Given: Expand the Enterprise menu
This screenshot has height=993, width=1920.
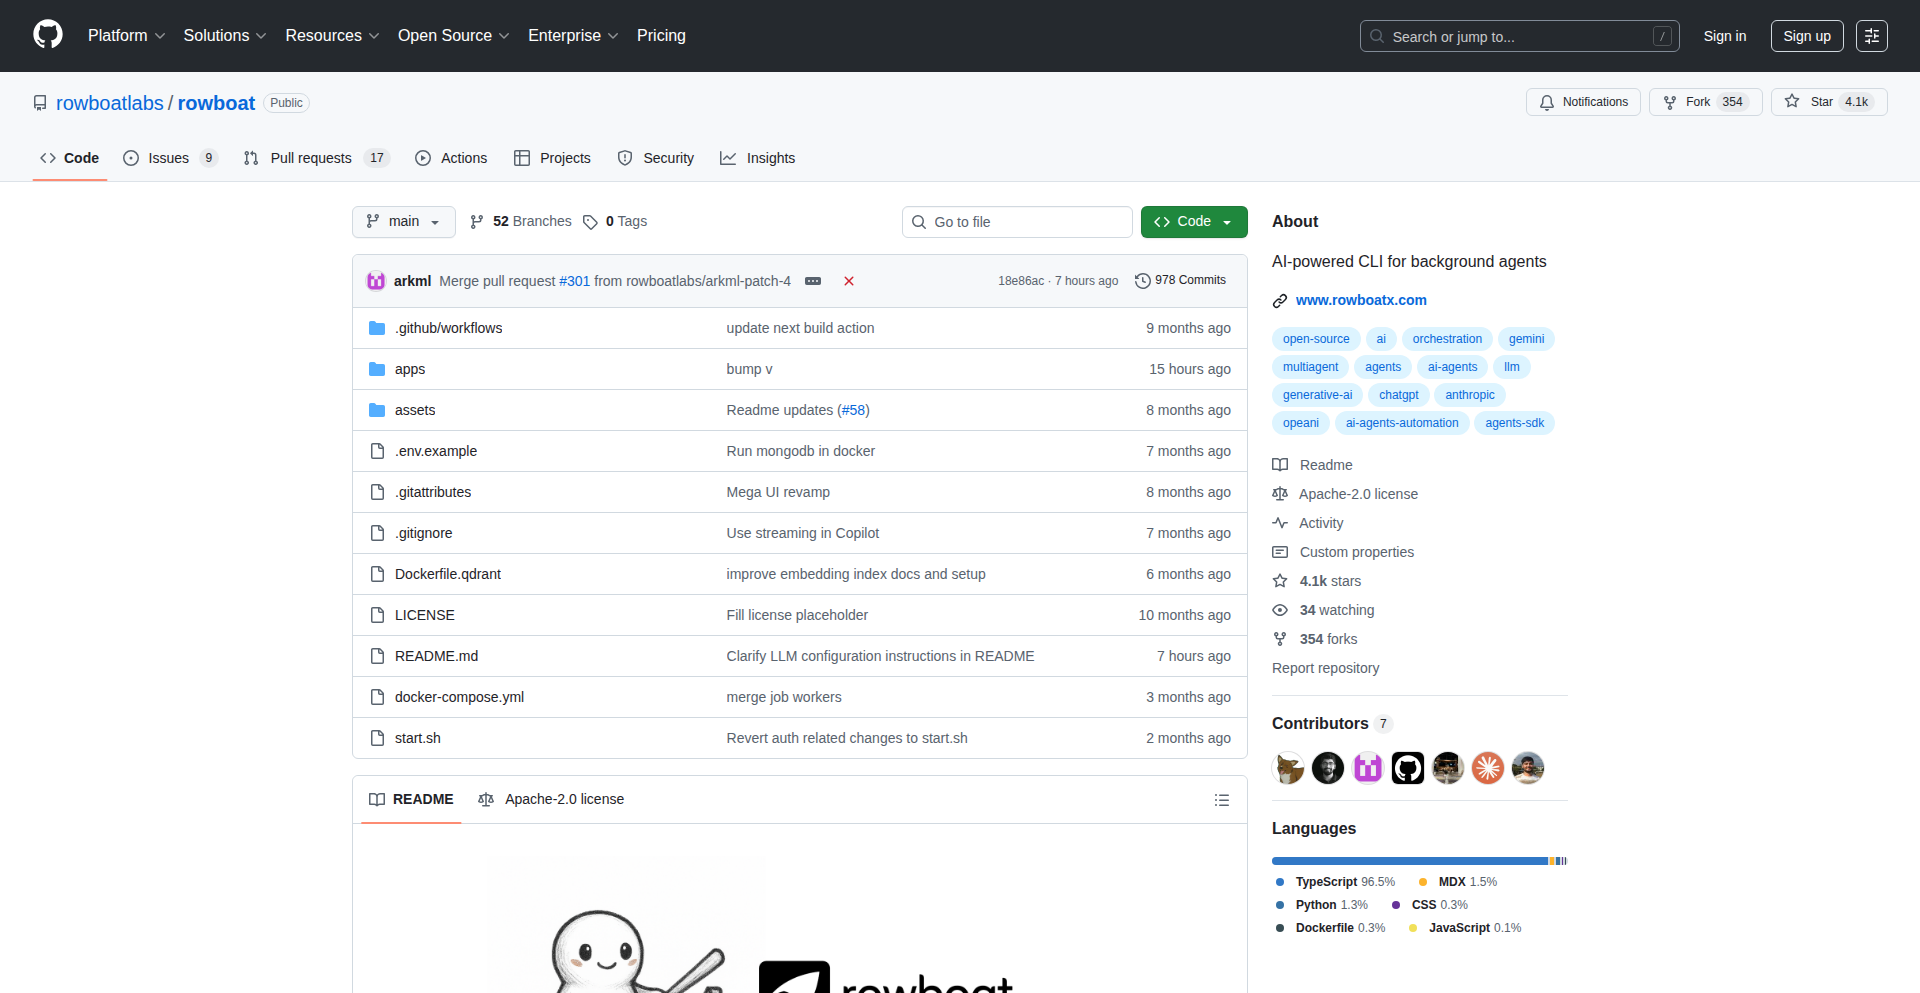Looking at the screenshot, I should [573, 36].
